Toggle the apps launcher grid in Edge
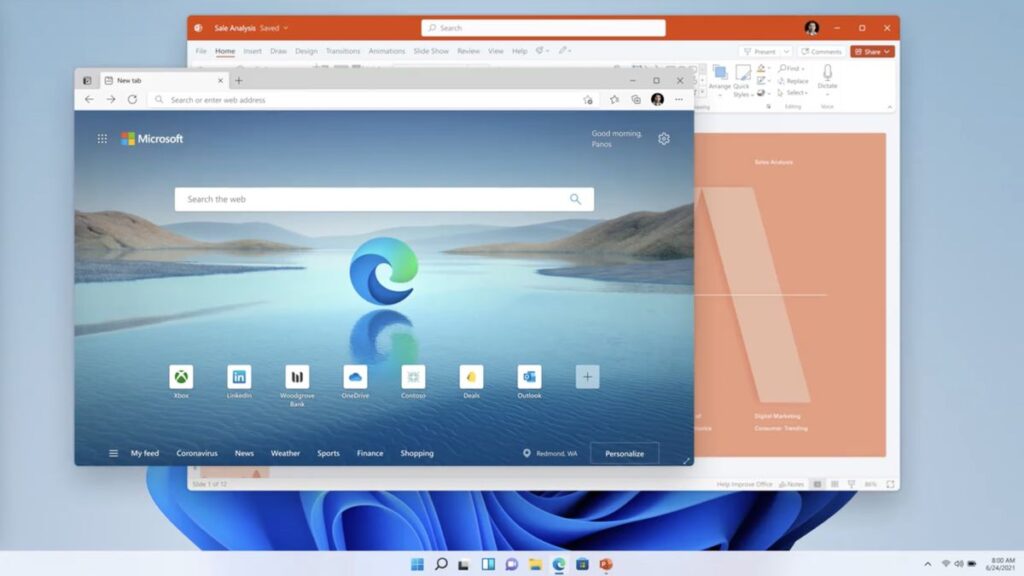The height and width of the screenshot is (576, 1024). click(101, 138)
